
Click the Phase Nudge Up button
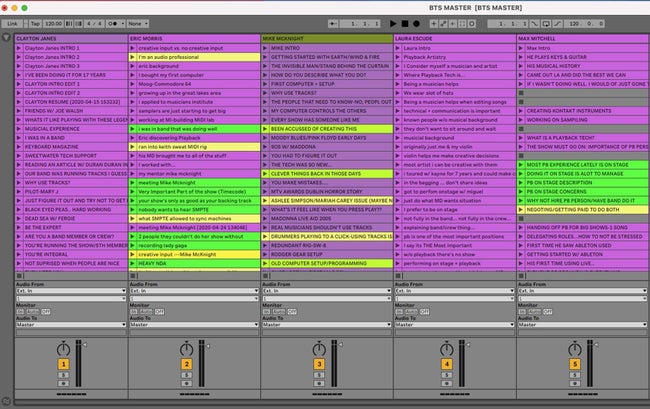pyautogui.click(x=78, y=24)
